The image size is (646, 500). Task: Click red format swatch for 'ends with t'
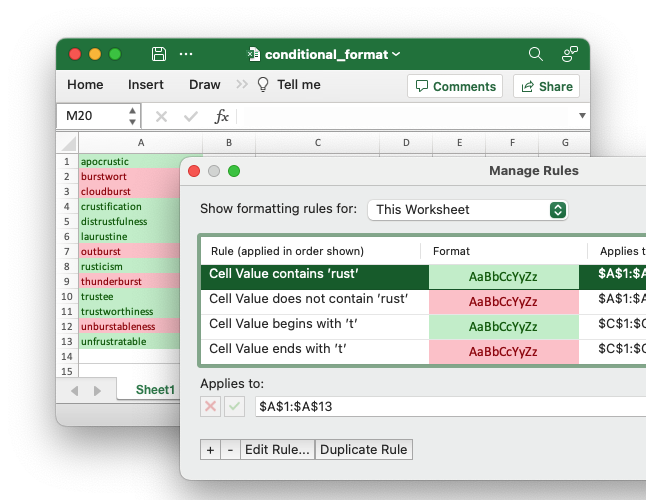click(503, 352)
